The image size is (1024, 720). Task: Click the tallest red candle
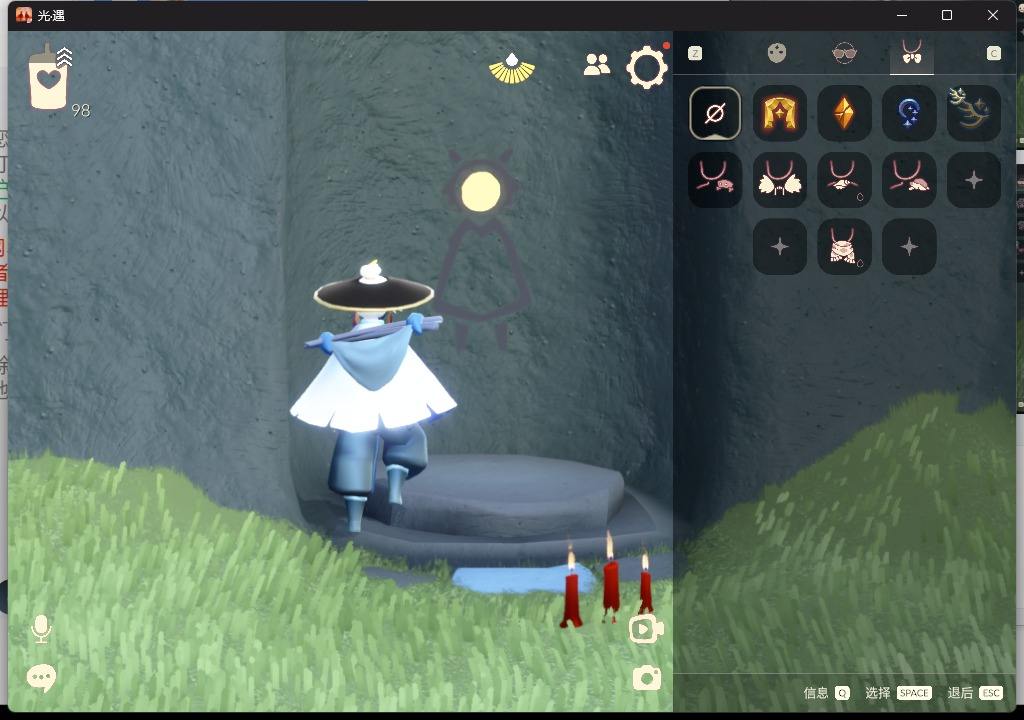pyautogui.click(x=611, y=577)
